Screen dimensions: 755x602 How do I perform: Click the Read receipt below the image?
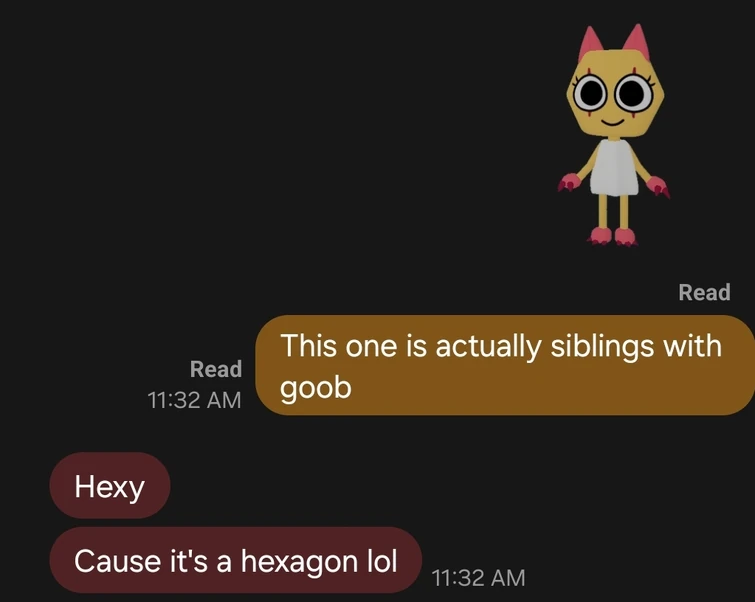(704, 292)
